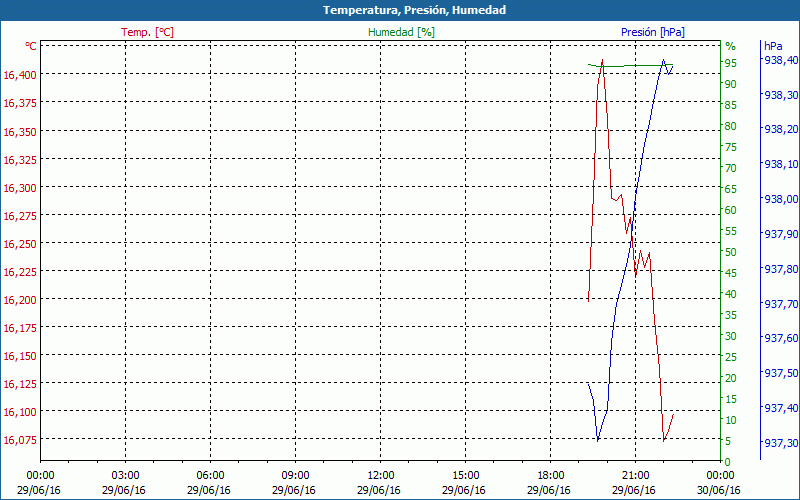Viewport: 800px width, 500px height.
Task: Select temperature axis value 16,375
Action: [20, 104]
